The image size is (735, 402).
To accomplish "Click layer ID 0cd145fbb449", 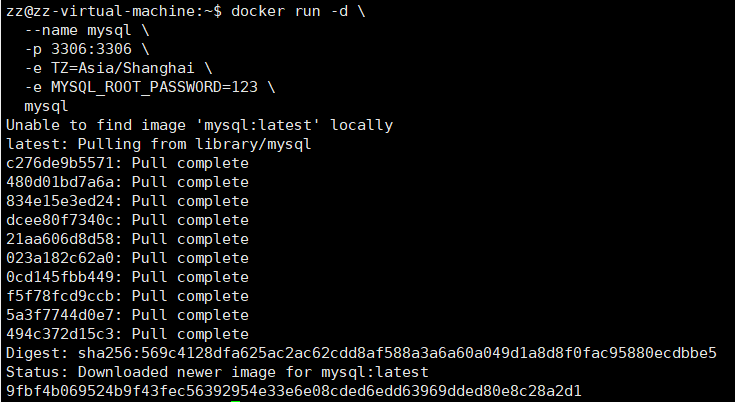I will [x=60, y=277].
